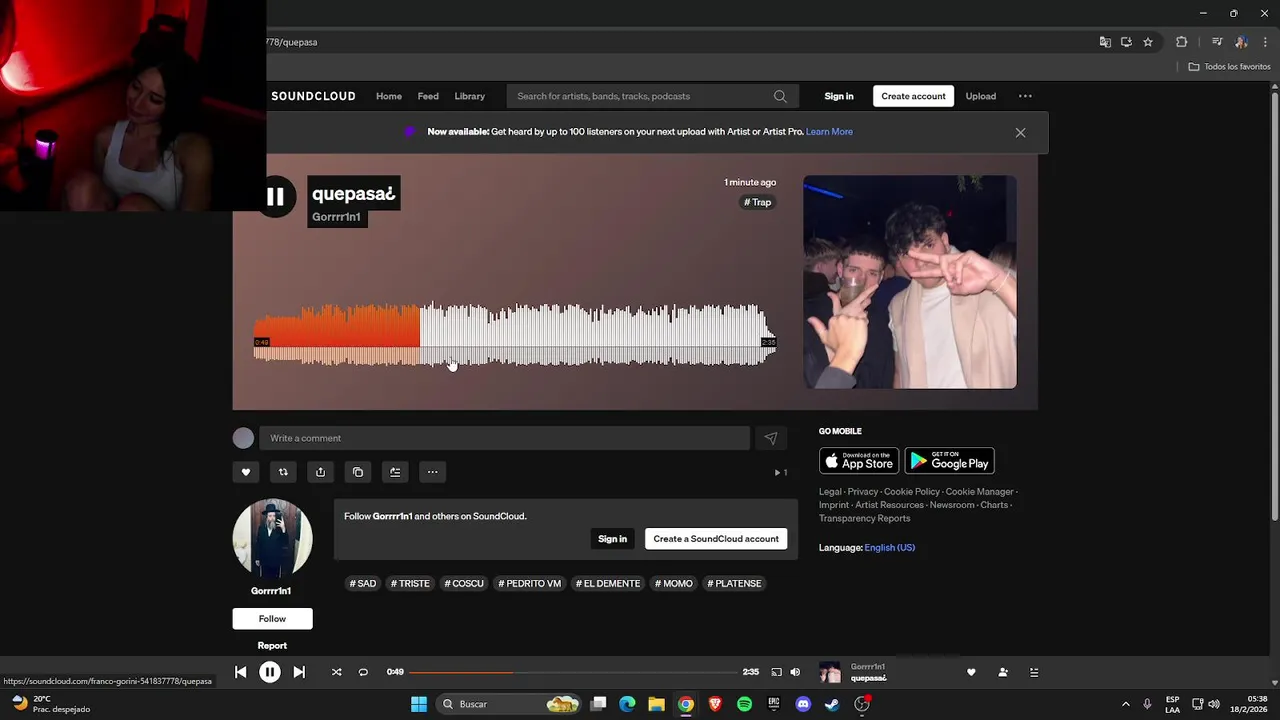This screenshot has width=1280, height=720.
Task: Dismiss the Artist Pro announcement banner
Action: click(1020, 132)
